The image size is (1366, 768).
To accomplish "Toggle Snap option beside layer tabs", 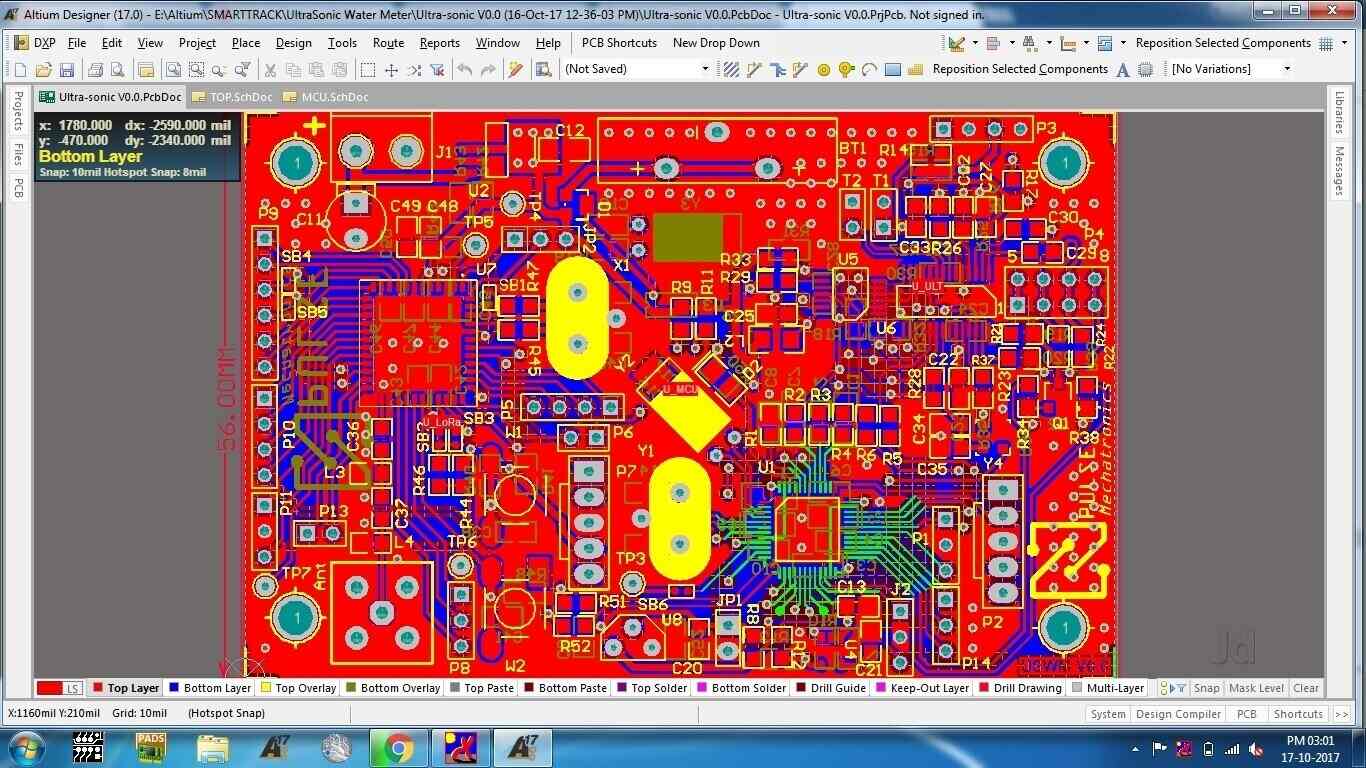I will click(x=1207, y=688).
